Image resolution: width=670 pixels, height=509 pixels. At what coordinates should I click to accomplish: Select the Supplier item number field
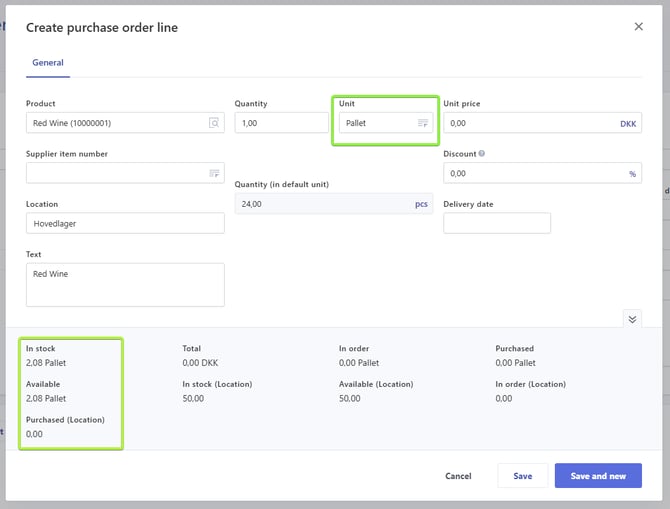tap(115, 173)
